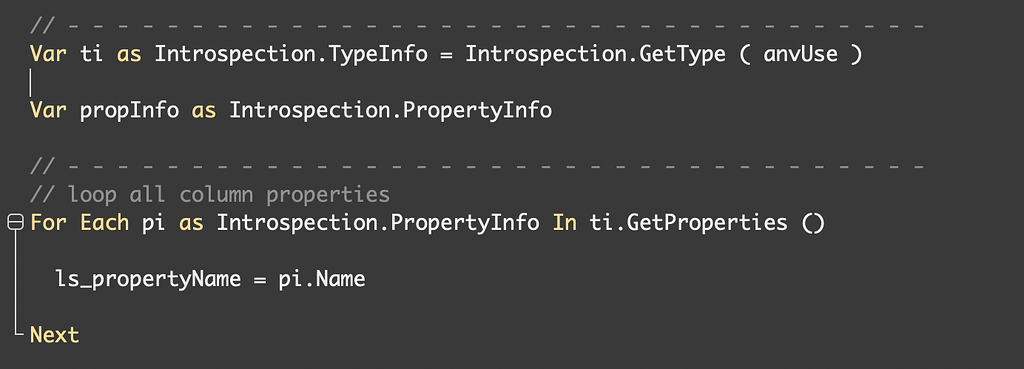Collapse the For Each loop block
Image resolution: width=1024 pixels, height=369 pixels.
pyautogui.click(x=14, y=223)
